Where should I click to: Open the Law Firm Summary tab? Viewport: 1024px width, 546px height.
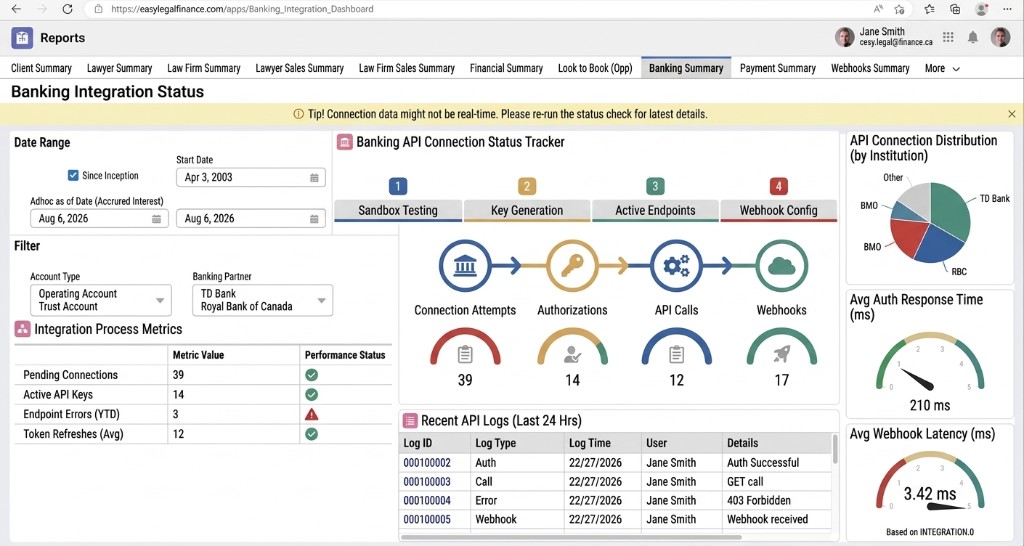(204, 69)
